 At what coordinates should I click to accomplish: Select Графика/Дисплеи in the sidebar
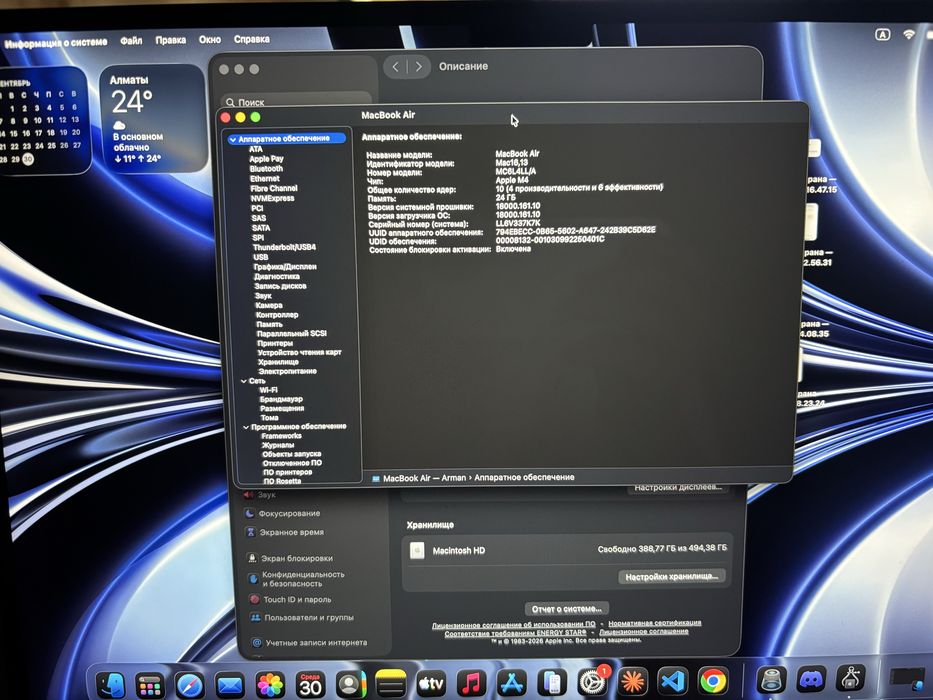[285, 267]
